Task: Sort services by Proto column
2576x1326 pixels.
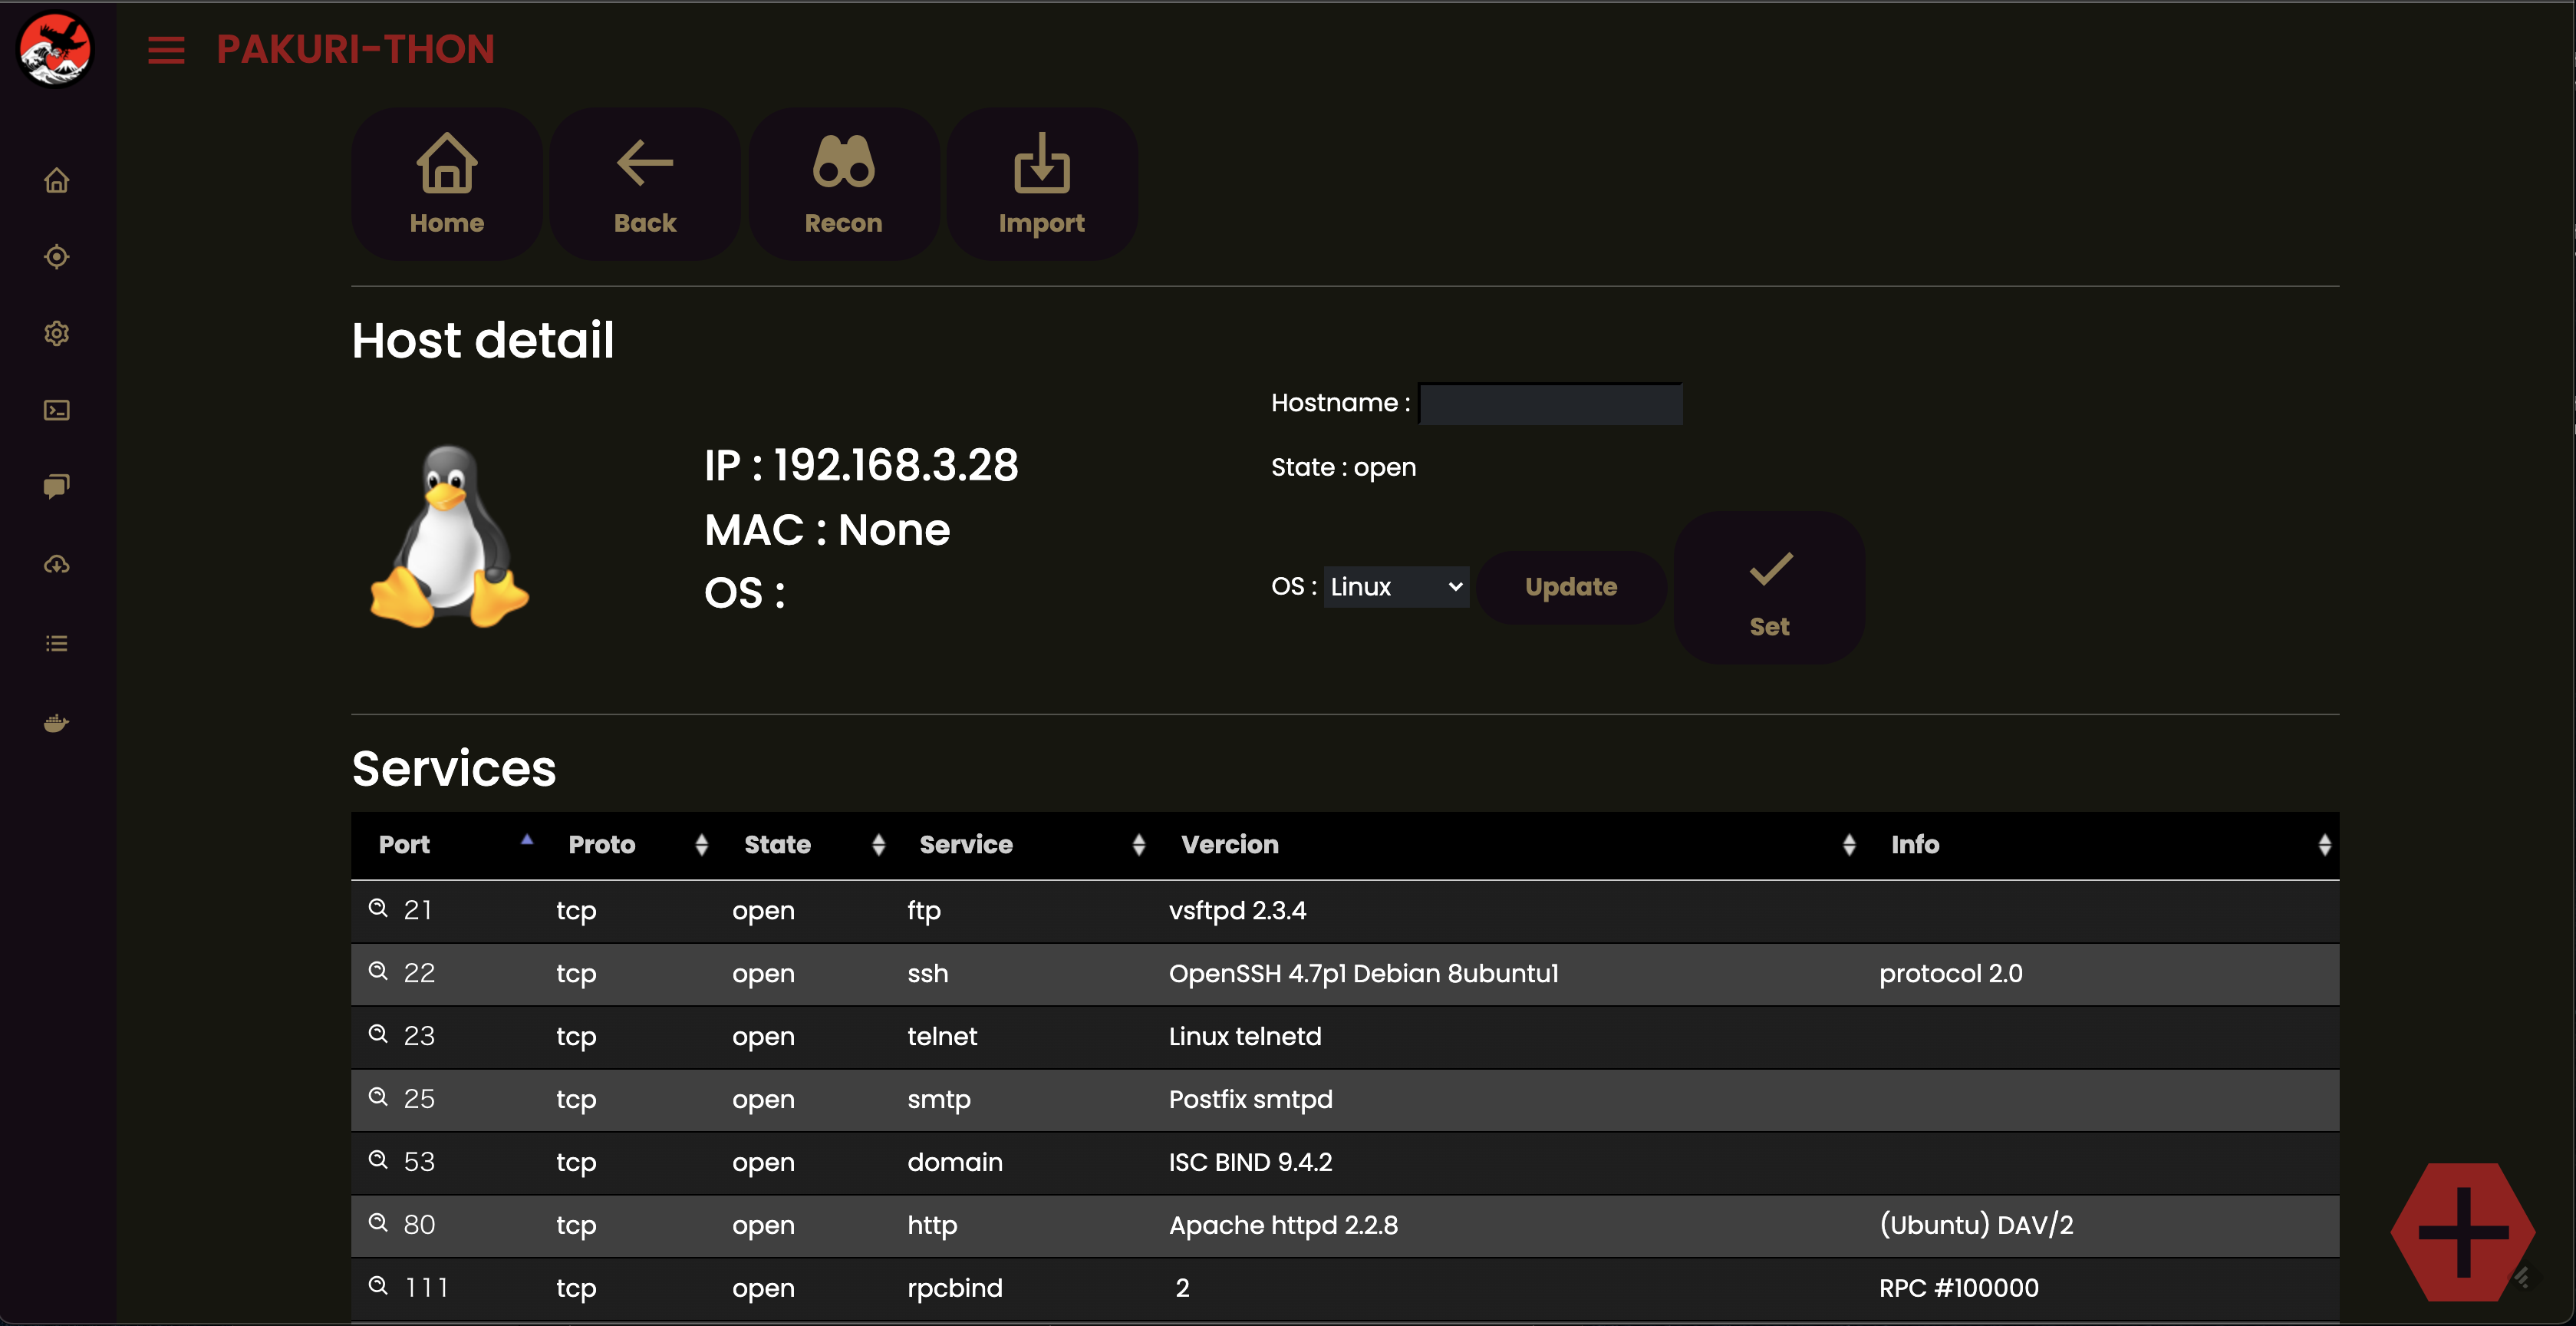Action: (629, 845)
